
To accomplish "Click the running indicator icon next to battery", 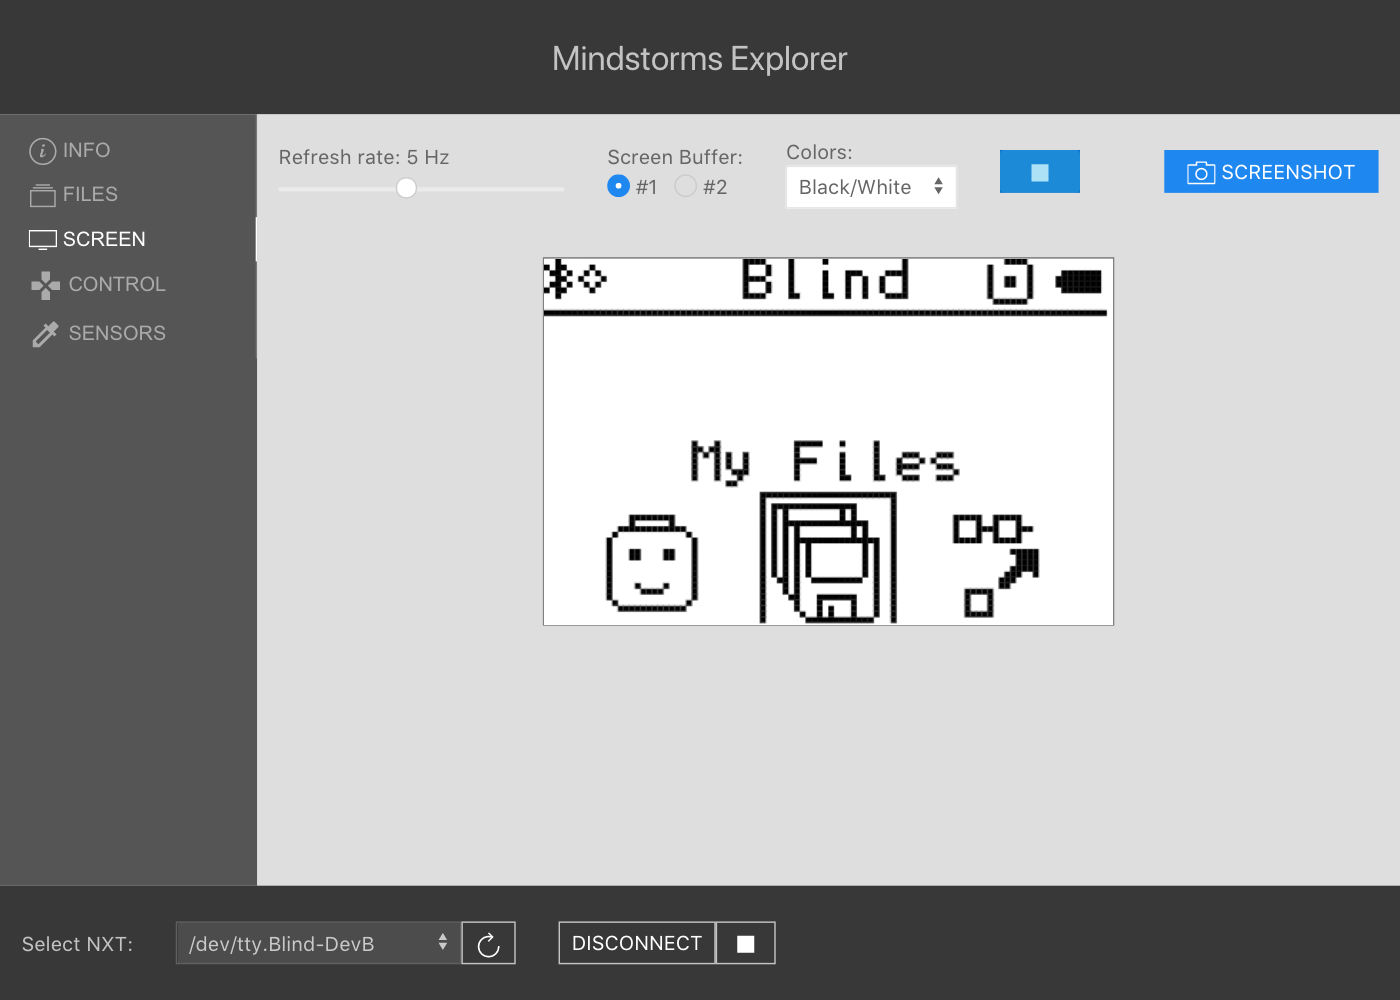I will tap(1010, 281).
